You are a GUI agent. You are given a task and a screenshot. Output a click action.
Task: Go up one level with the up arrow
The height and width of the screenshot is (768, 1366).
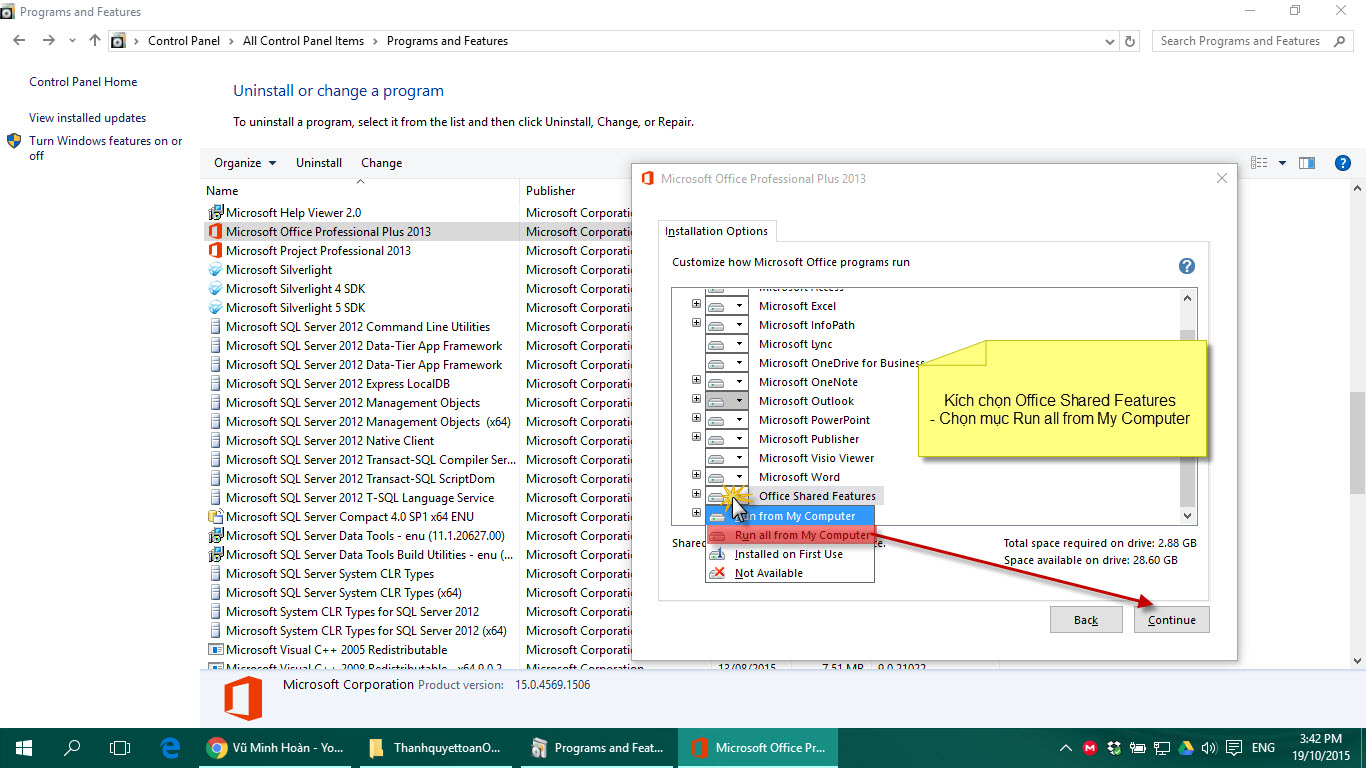pos(95,41)
